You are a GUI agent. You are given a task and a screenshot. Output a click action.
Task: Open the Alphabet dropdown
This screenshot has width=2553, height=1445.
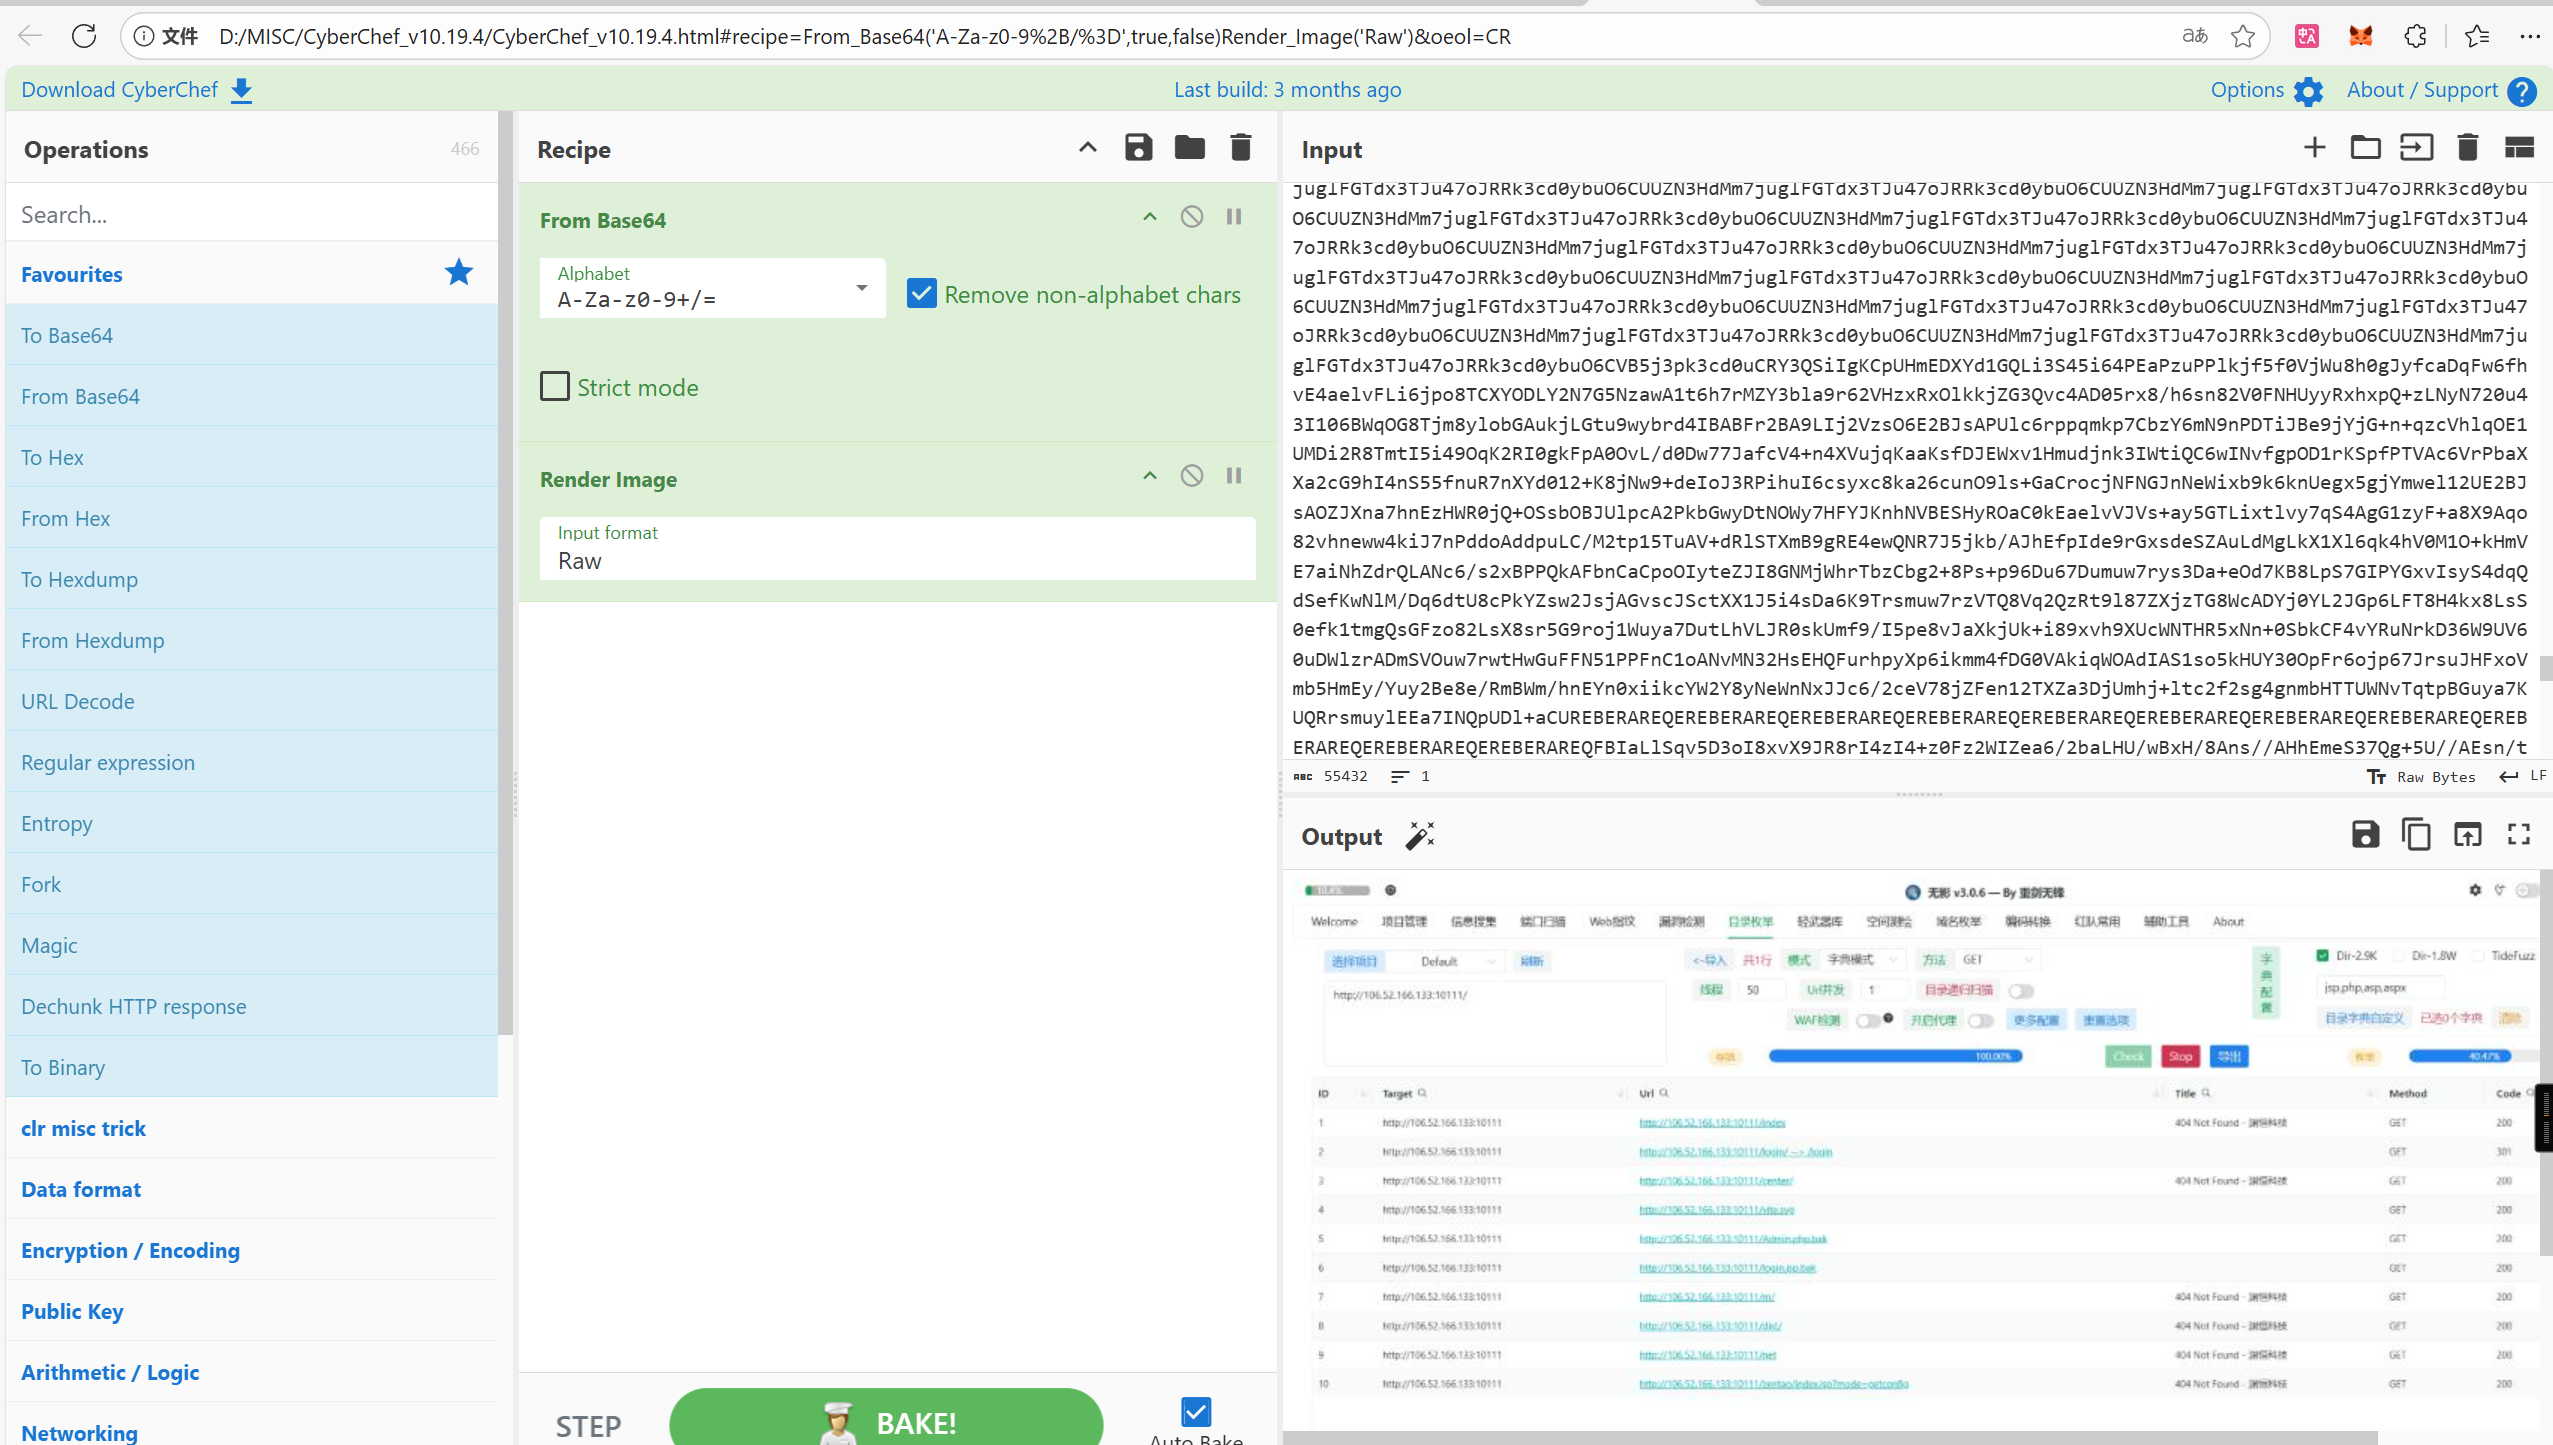(x=861, y=288)
